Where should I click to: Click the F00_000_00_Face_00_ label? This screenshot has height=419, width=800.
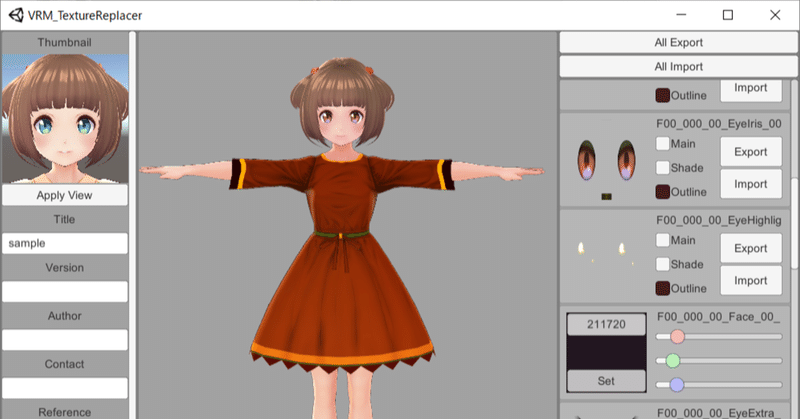[718, 317]
